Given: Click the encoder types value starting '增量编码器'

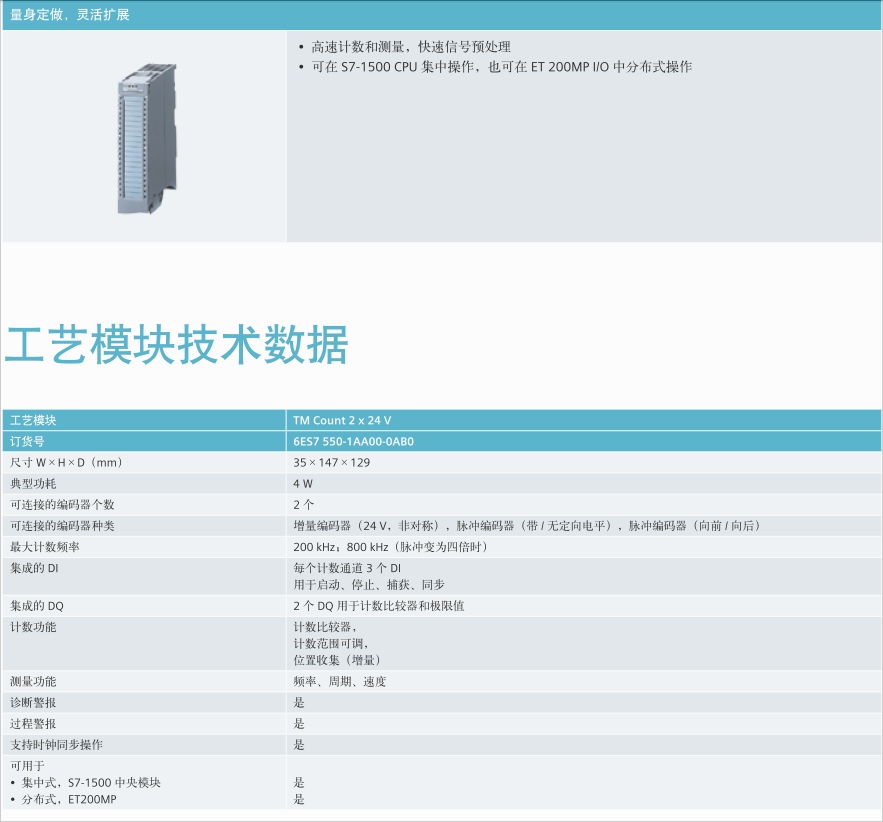Looking at the screenshot, I should click(x=528, y=526).
